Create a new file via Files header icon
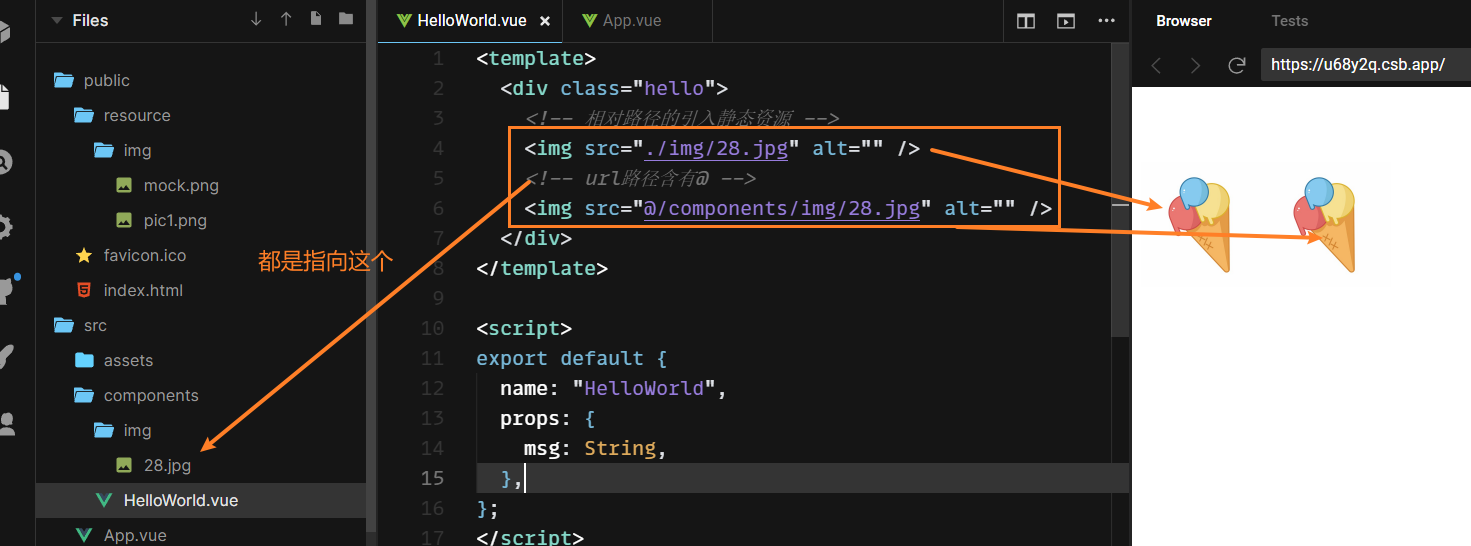This screenshot has height=546, width=1471. pos(316,19)
